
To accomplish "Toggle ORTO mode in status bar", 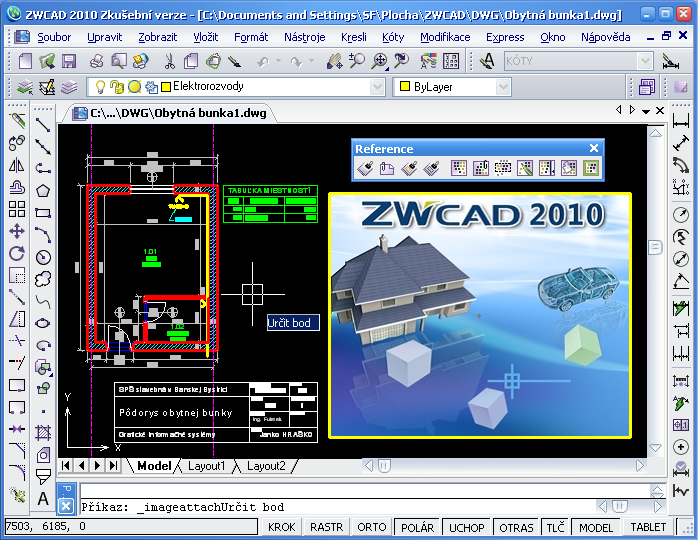I will [371, 527].
